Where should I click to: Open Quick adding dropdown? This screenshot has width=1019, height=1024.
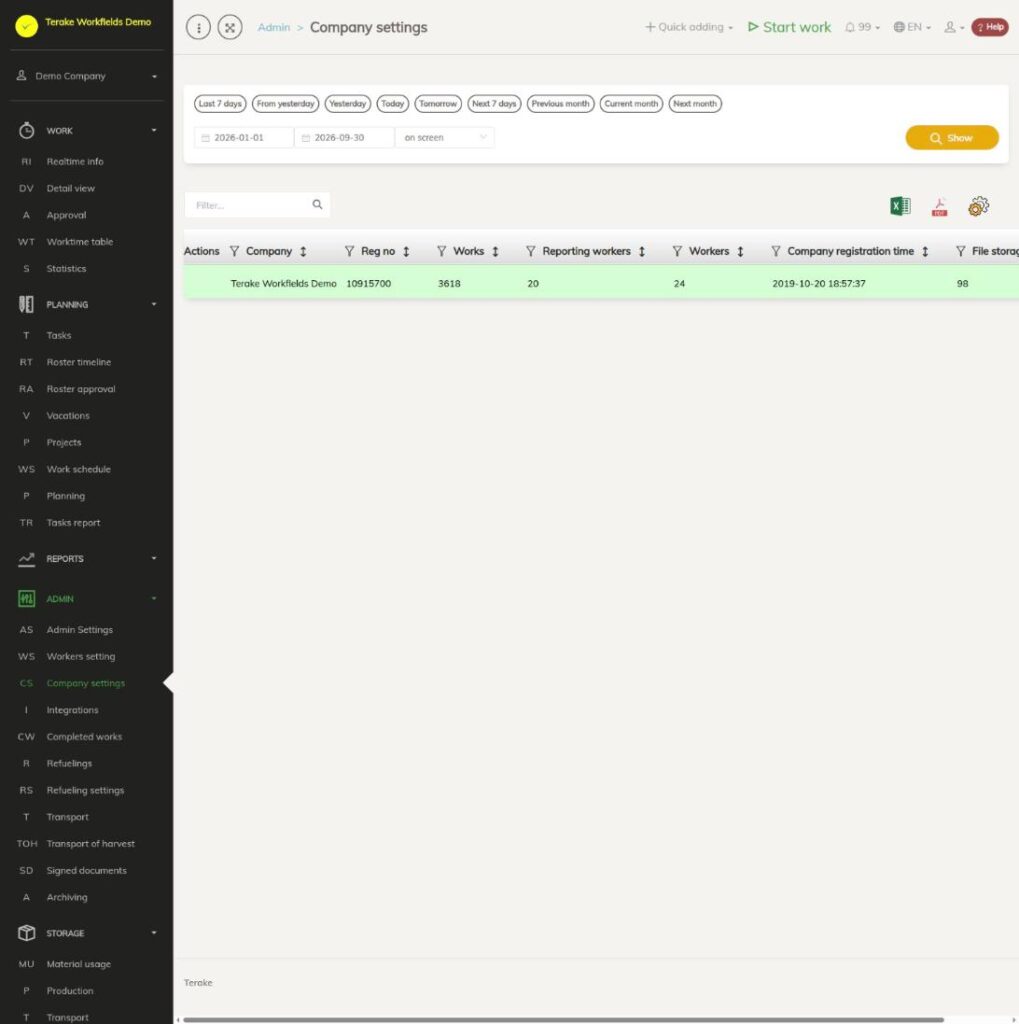(x=689, y=27)
